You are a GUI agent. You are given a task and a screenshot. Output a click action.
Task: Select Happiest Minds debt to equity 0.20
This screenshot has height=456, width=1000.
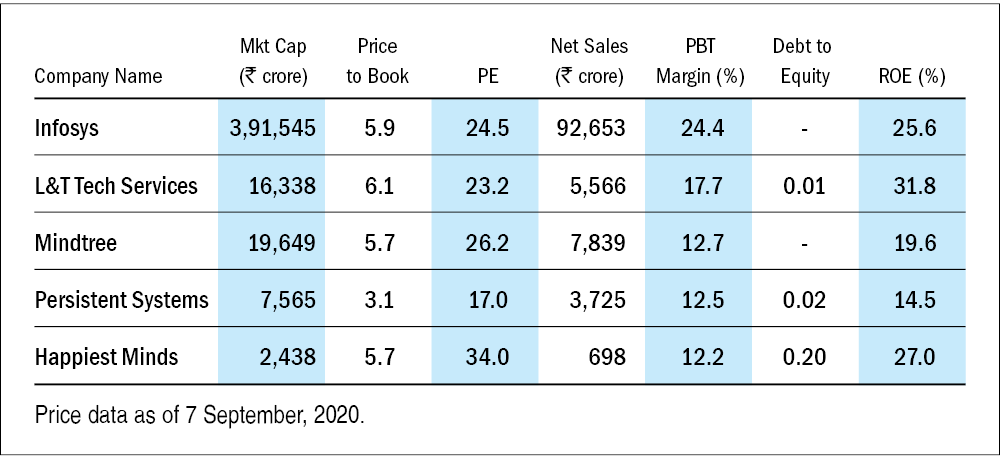[x=804, y=356]
